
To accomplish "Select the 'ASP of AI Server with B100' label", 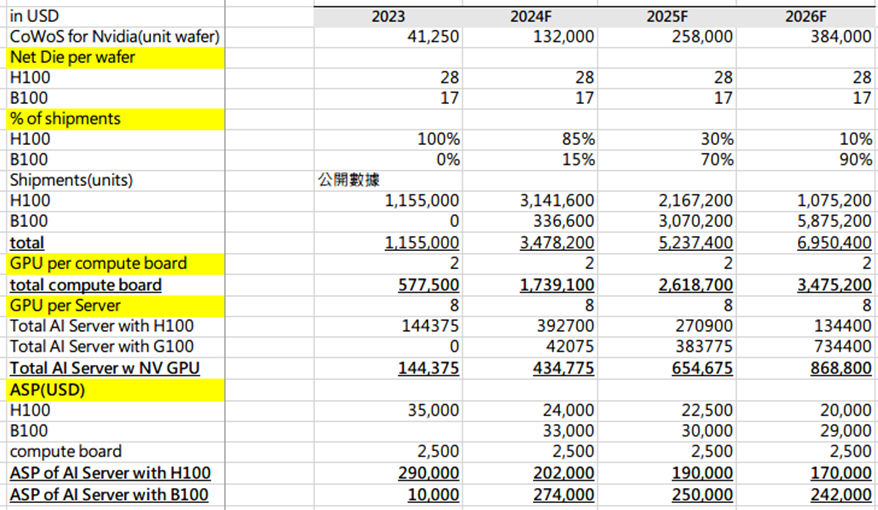I will point(109,495).
